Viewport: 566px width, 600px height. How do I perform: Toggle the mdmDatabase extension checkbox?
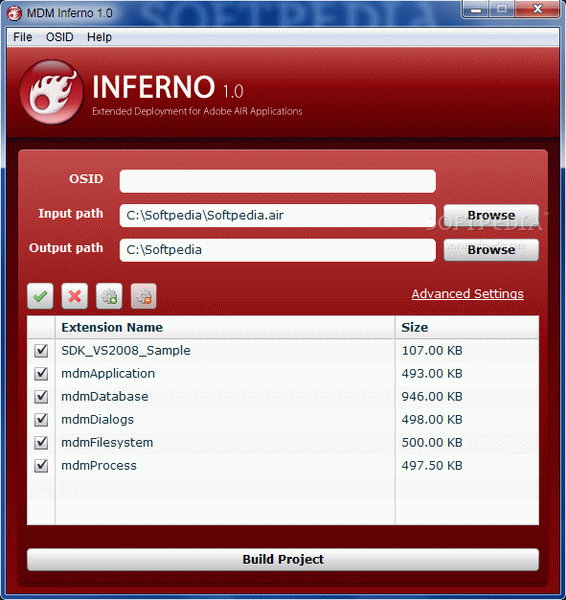(41, 396)
